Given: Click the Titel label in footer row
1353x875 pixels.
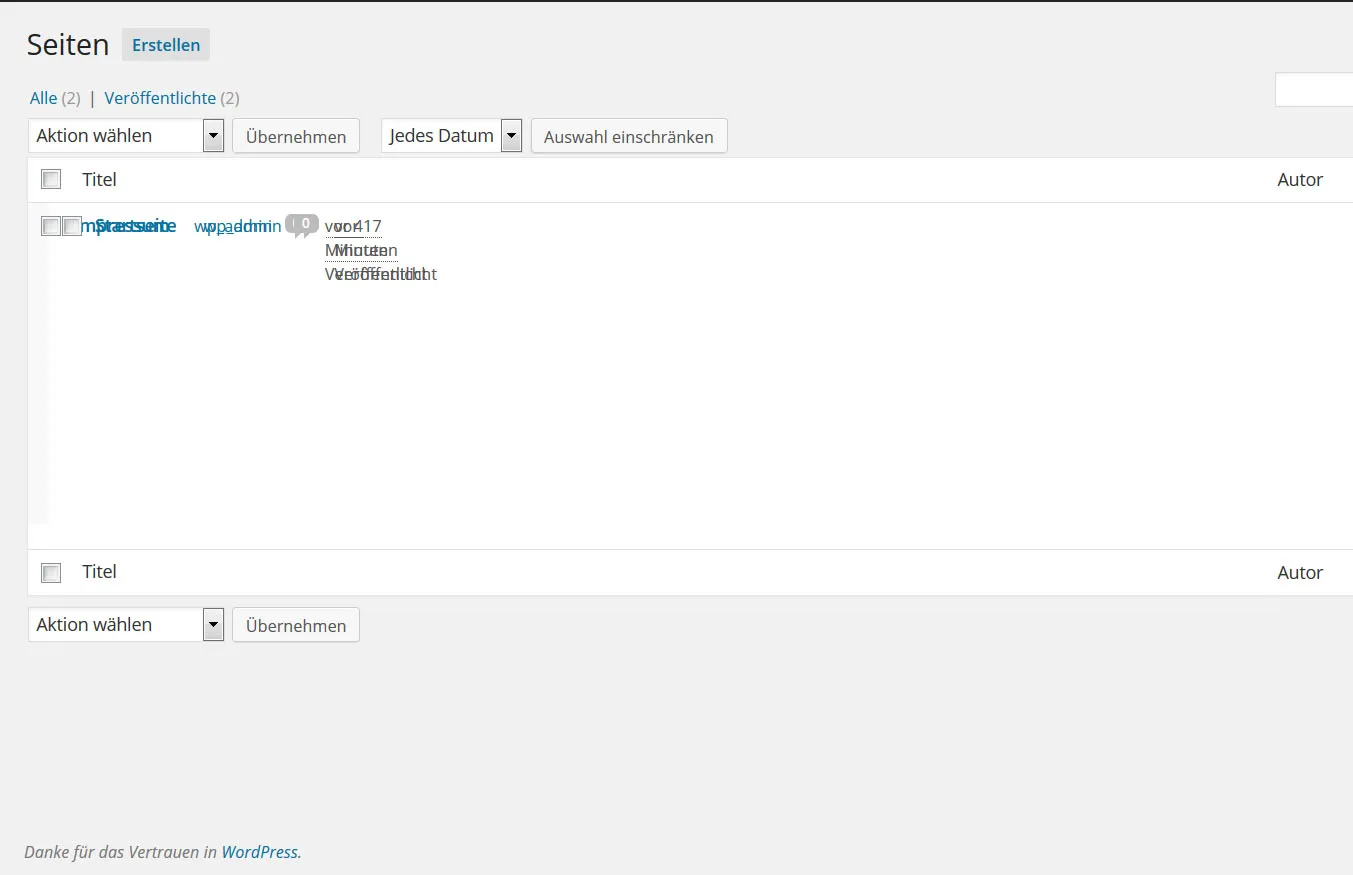Looking at the screenshot, I should point(99,572).
